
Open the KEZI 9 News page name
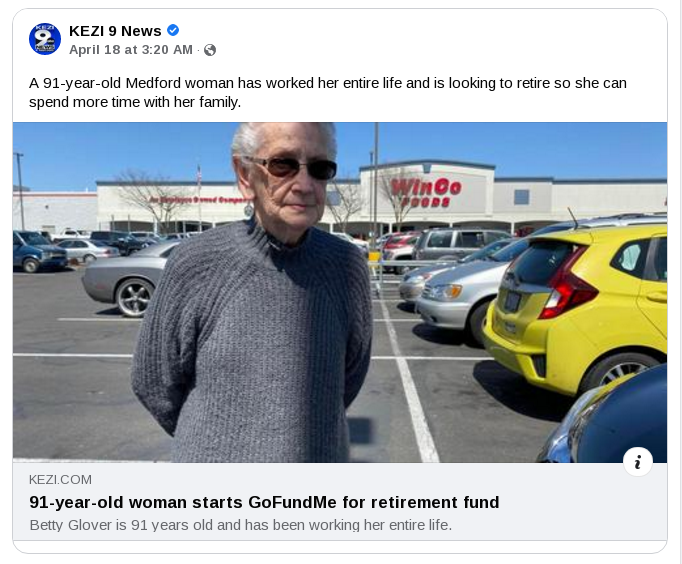pos(115,30)
